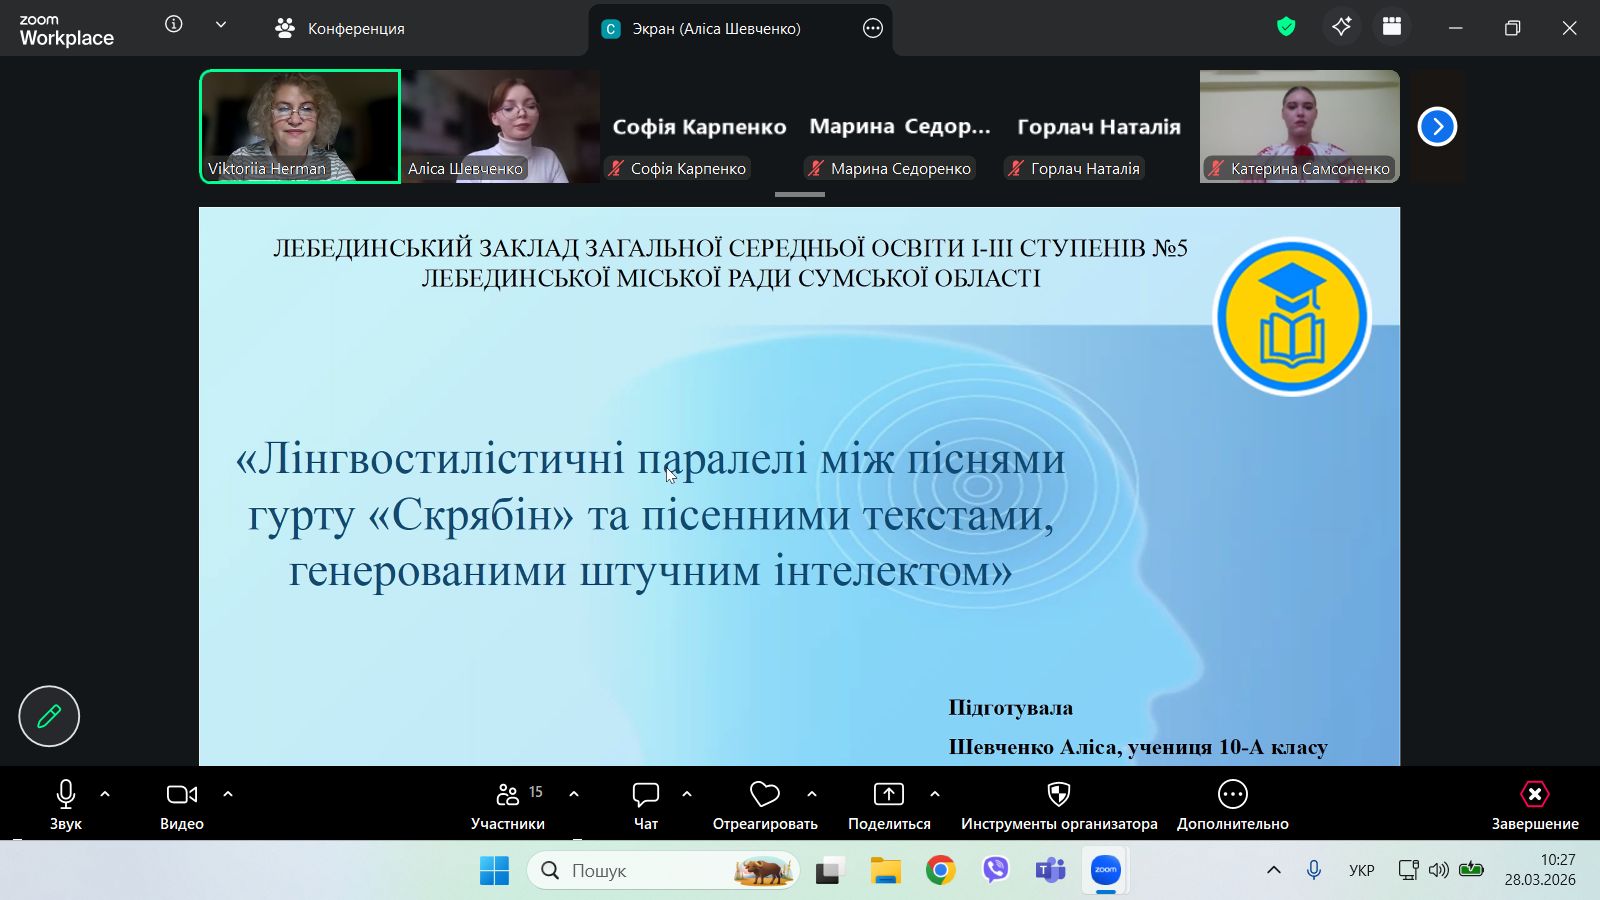Expand audio options arrow beside Звук
The width and height of the screenshot is (1600, 900).
tap(105, 794)
